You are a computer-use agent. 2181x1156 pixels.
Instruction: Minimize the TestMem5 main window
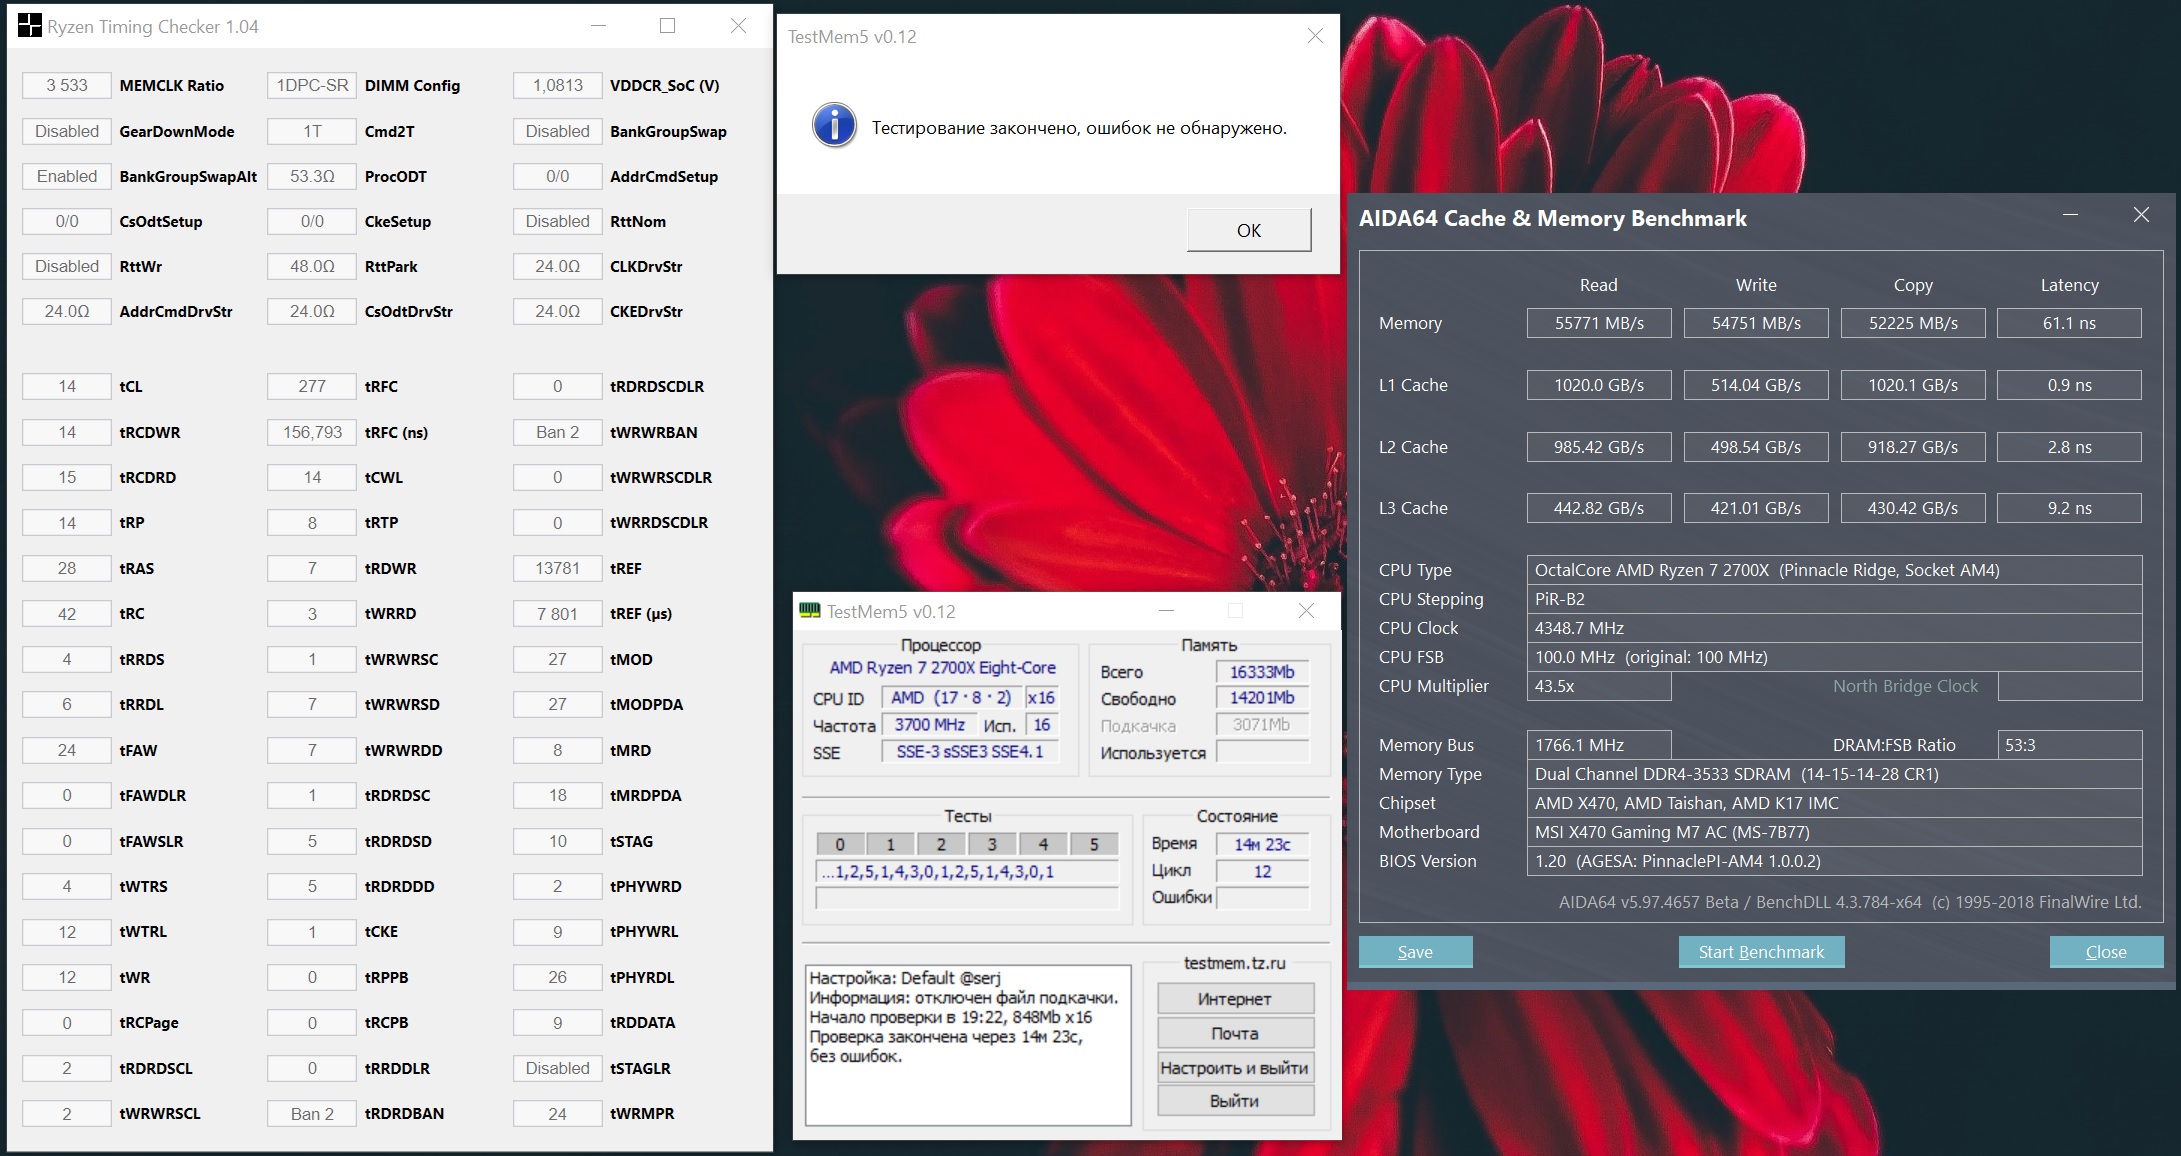[1166, 611]
